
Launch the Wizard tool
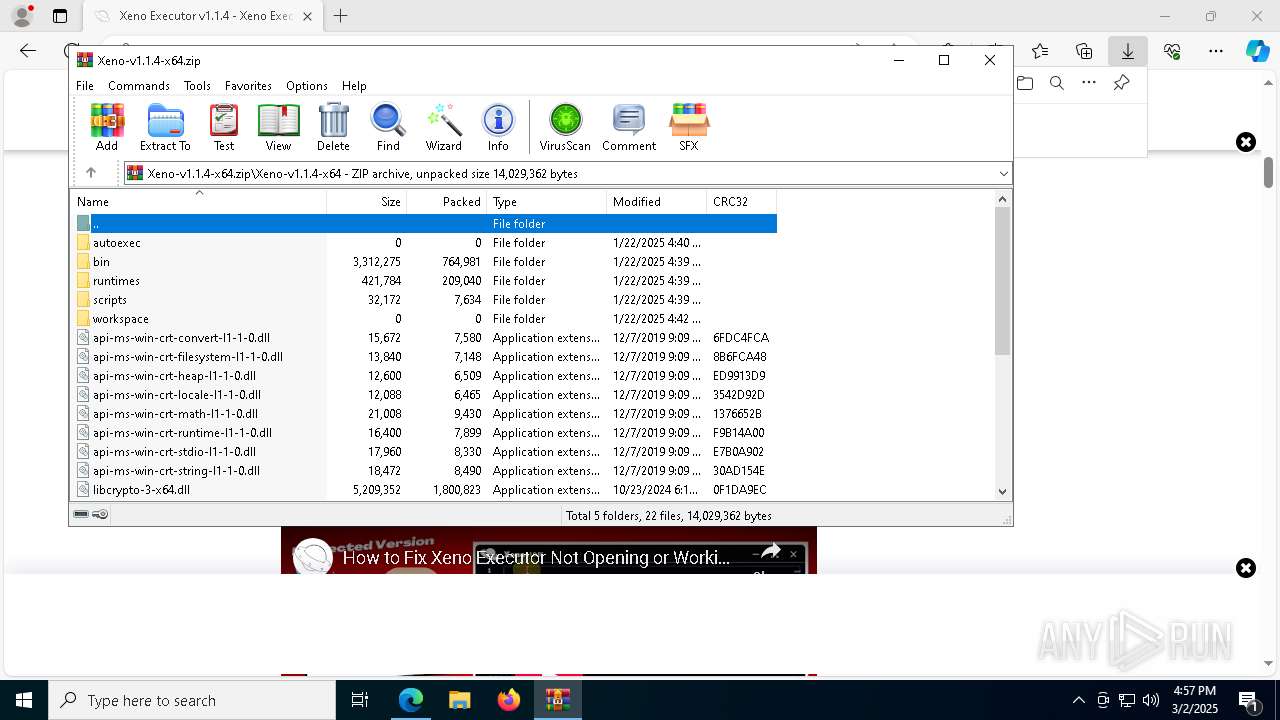pyautogui.click(x=443, y=127)
